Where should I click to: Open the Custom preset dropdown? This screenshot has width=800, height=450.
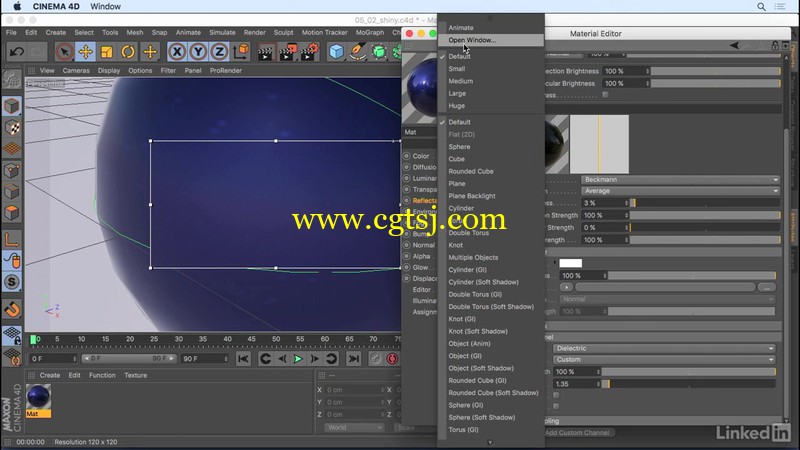(x=664, y=360)
